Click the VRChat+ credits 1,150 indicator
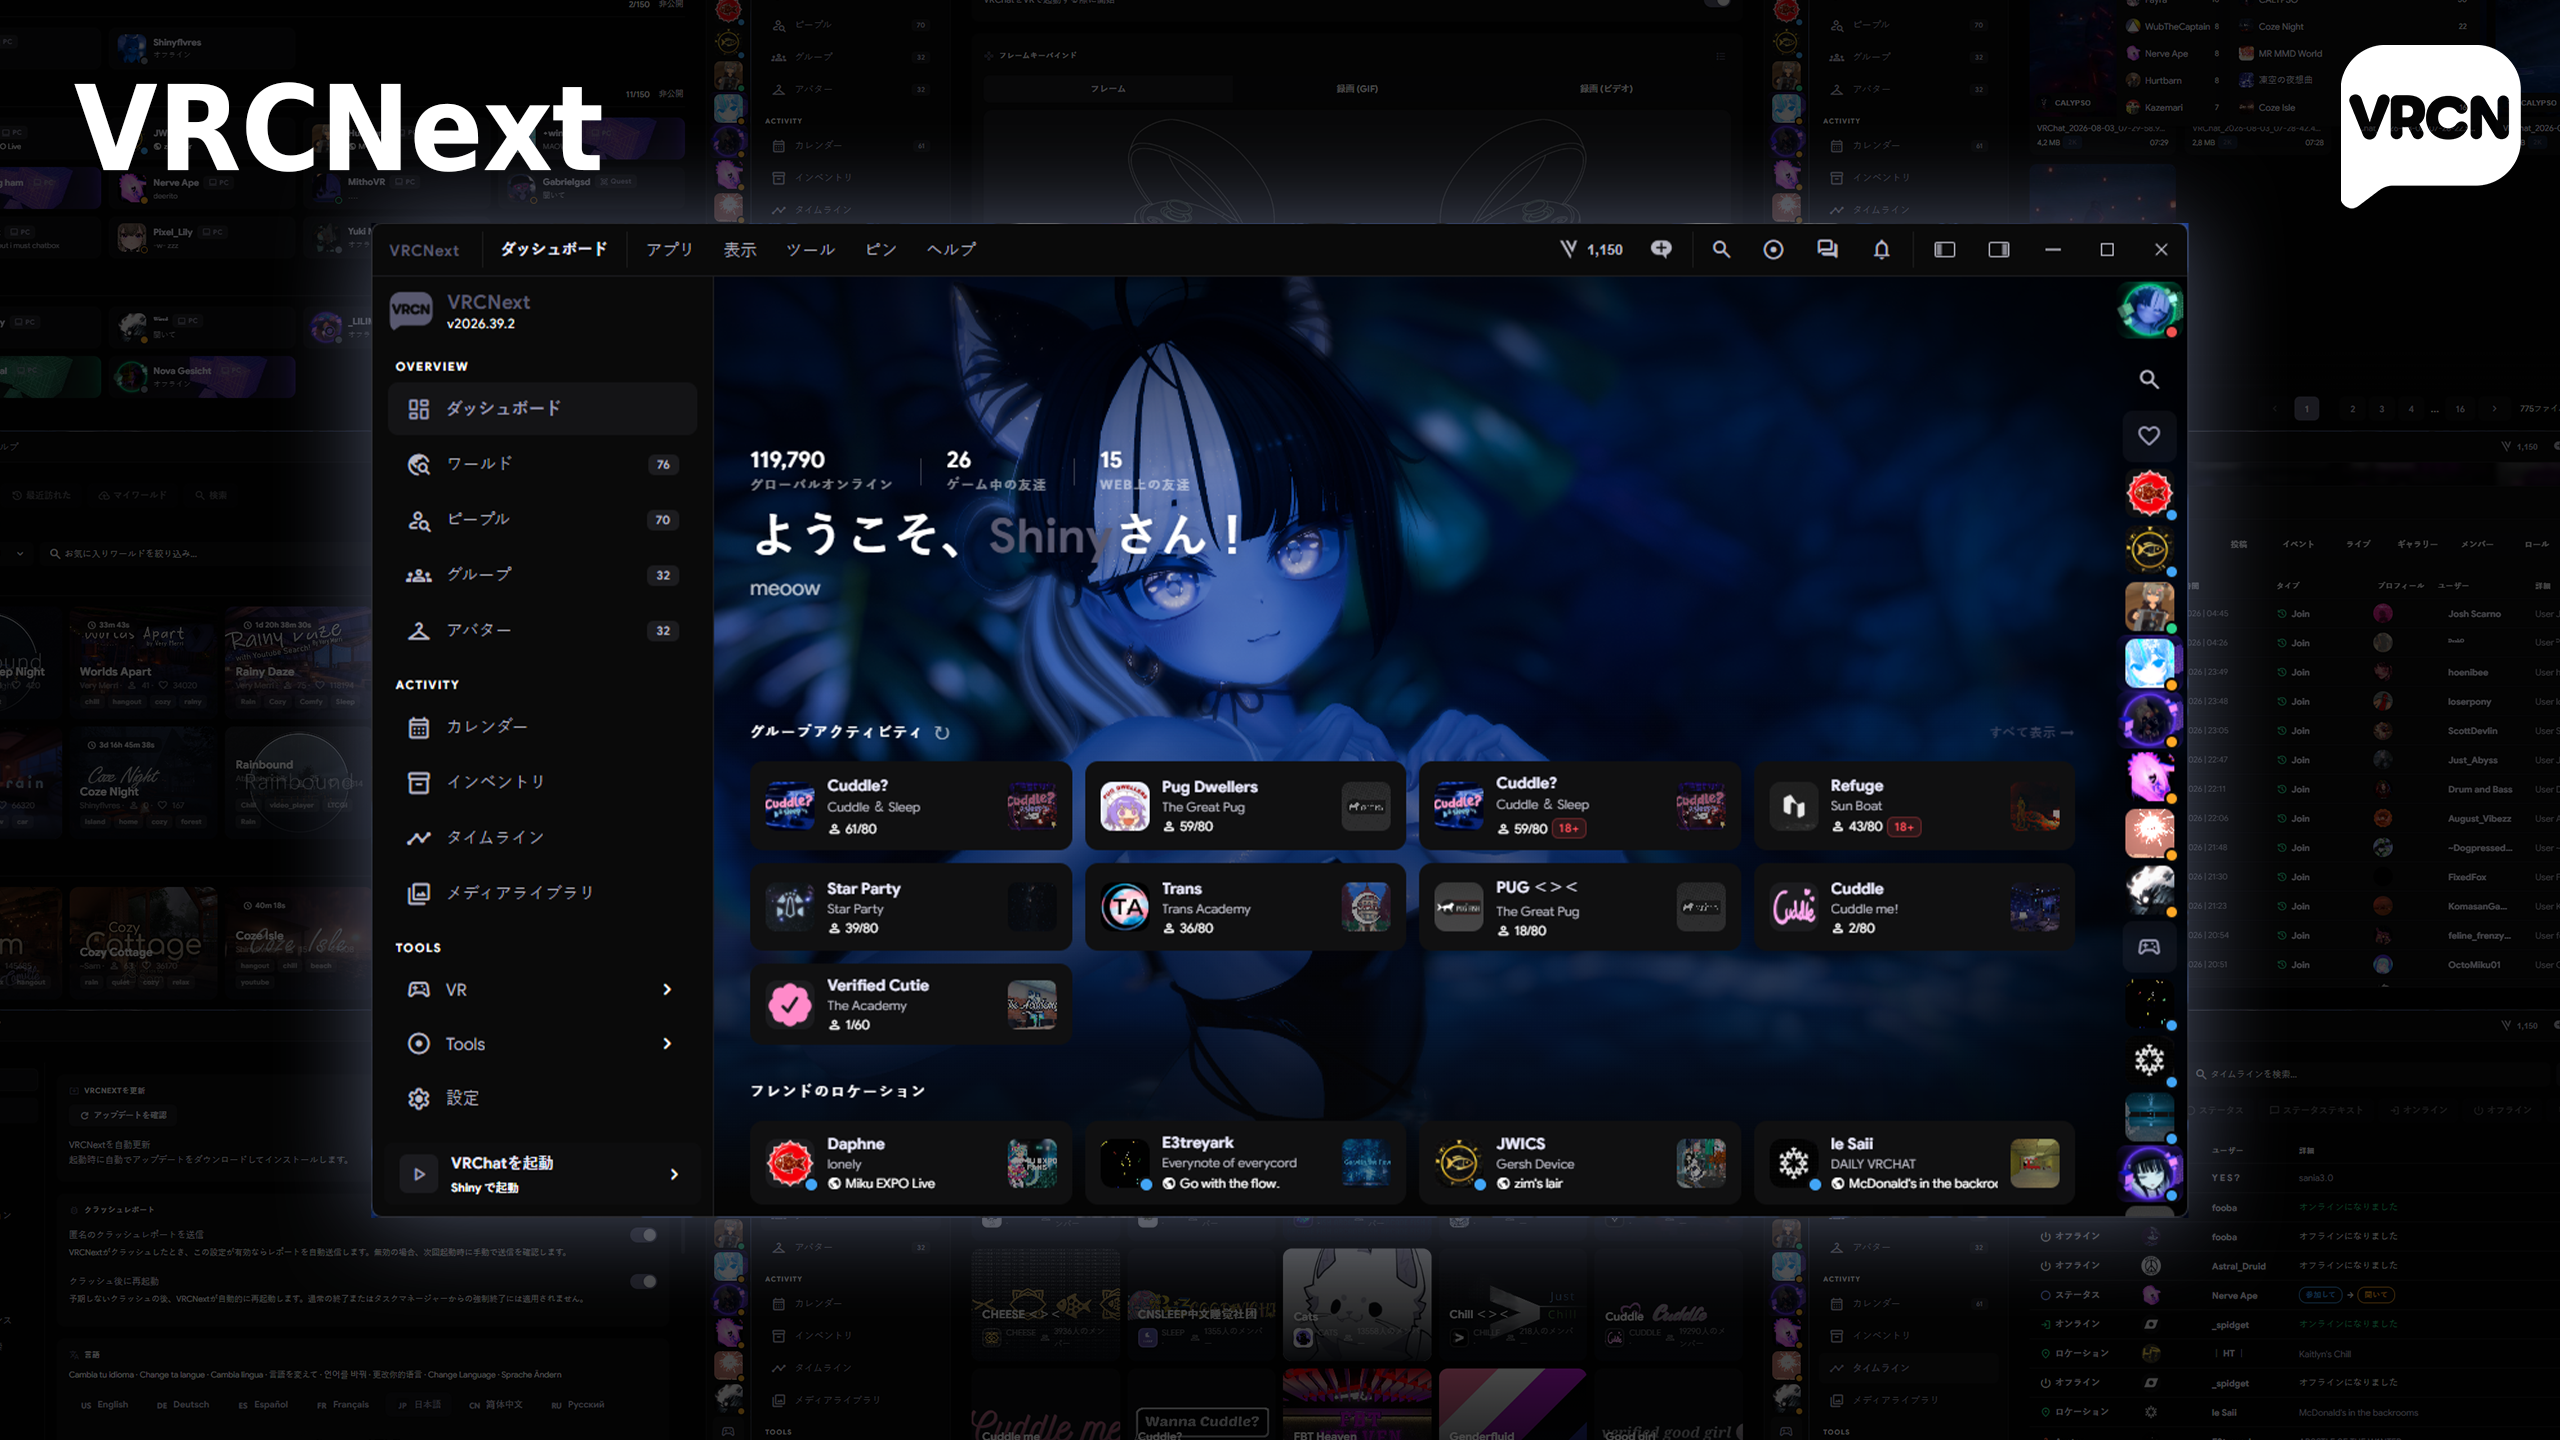 point(1592,249)
